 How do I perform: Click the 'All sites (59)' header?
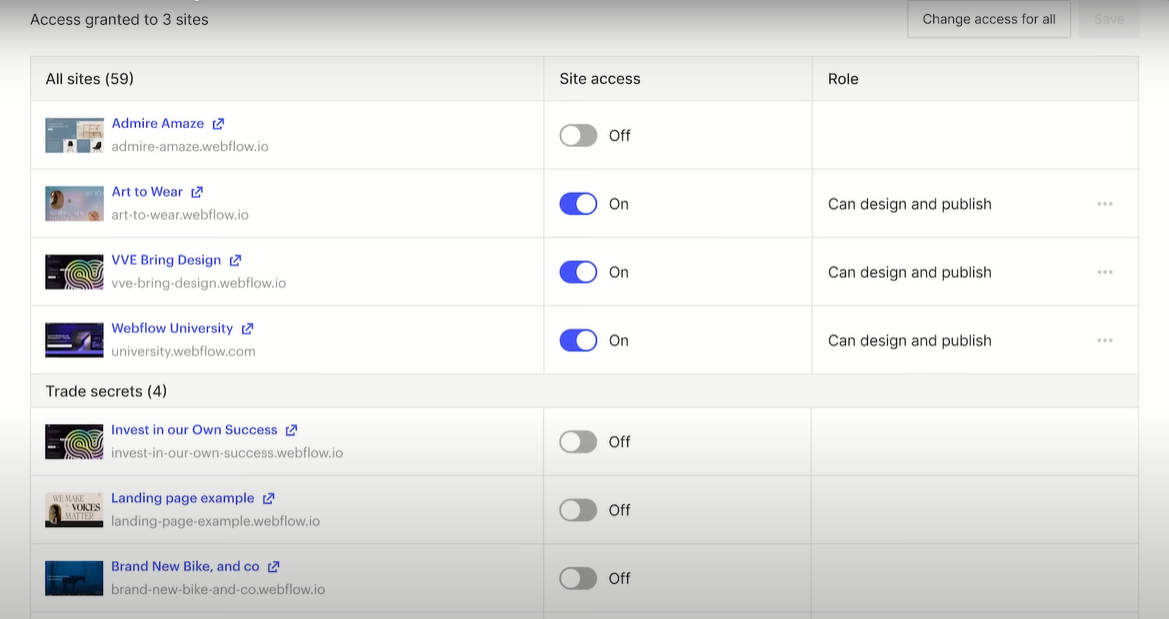(x=89, y=79)
